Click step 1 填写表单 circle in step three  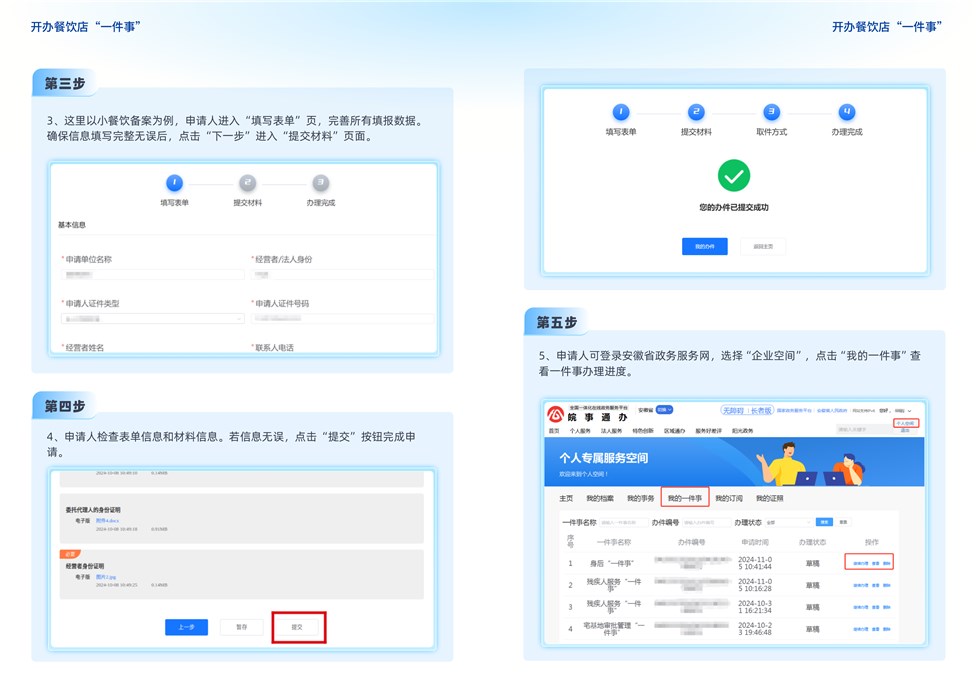point(174,183)
